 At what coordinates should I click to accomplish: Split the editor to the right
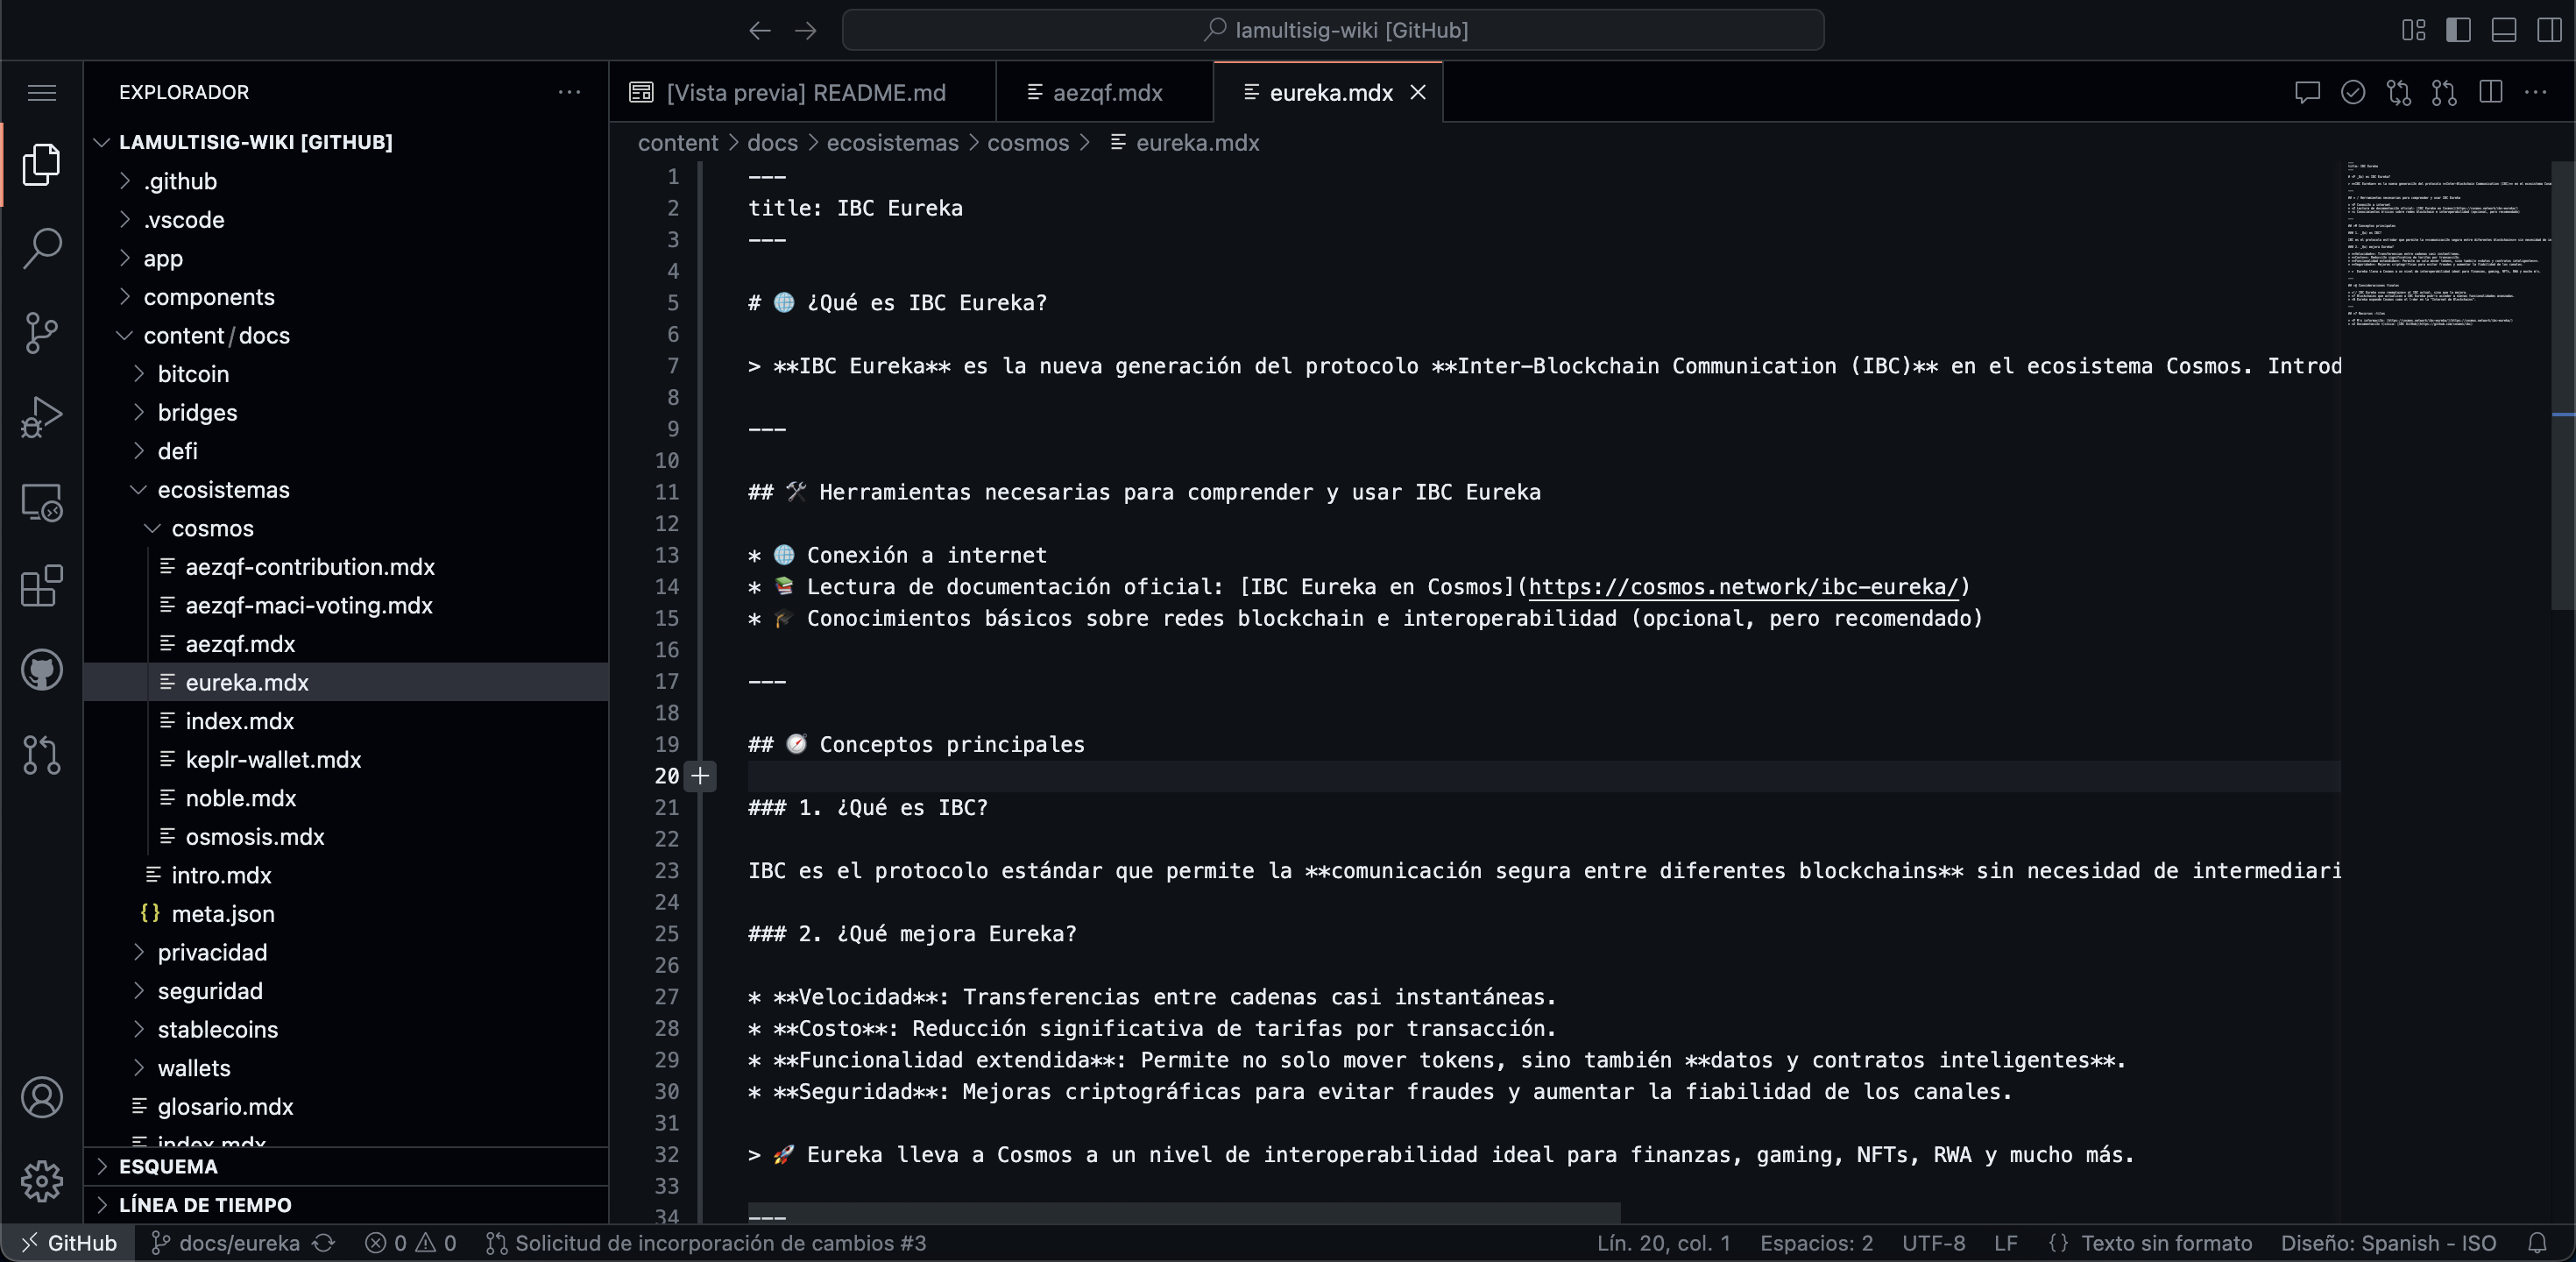tap(2490, 92)
